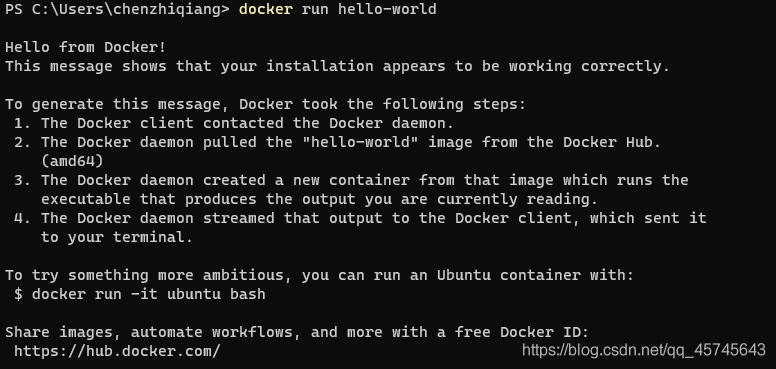776x369 pixels.
Task: Click step 2 'pulled the hello-world image' line
Action: click(x=338, y=142)
